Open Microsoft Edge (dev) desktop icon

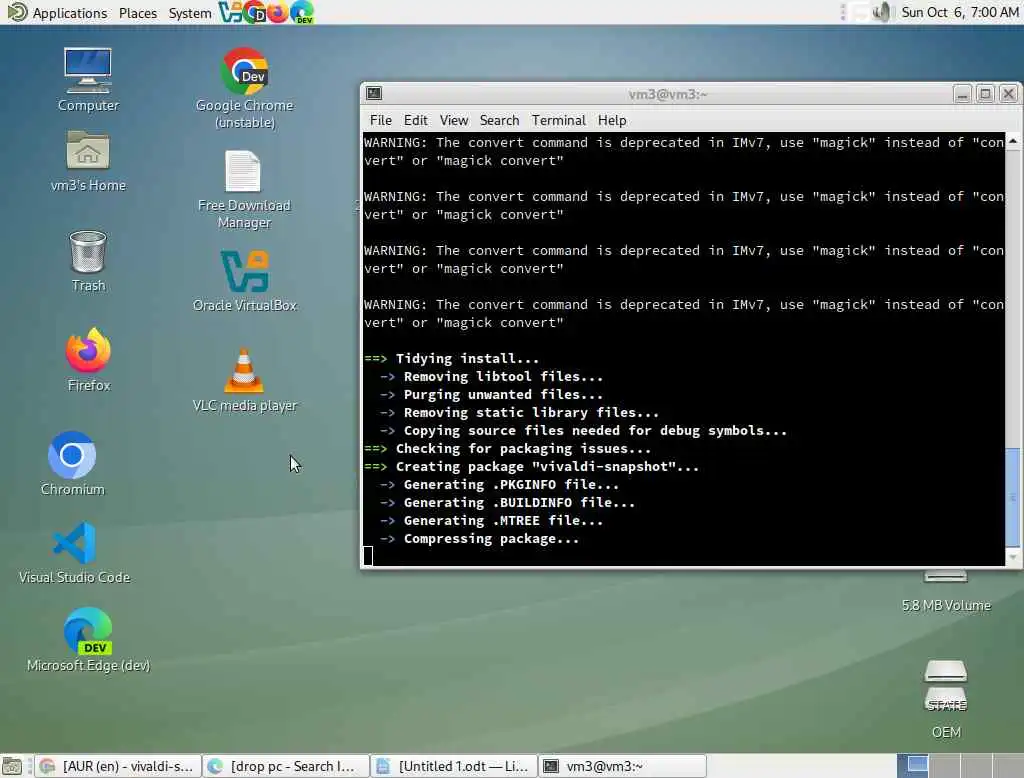88,640
